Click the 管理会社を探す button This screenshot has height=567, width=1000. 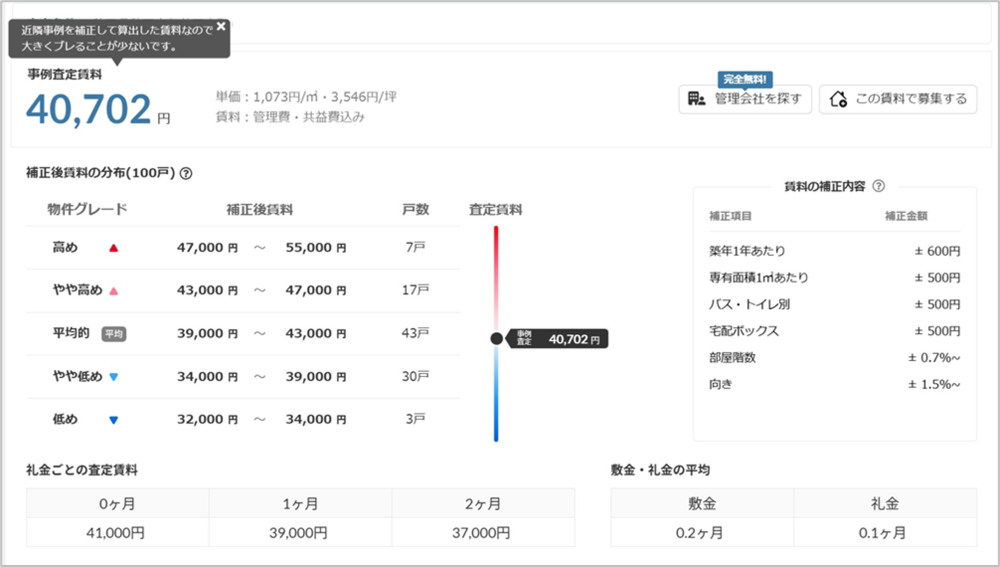tap(745, 99)
